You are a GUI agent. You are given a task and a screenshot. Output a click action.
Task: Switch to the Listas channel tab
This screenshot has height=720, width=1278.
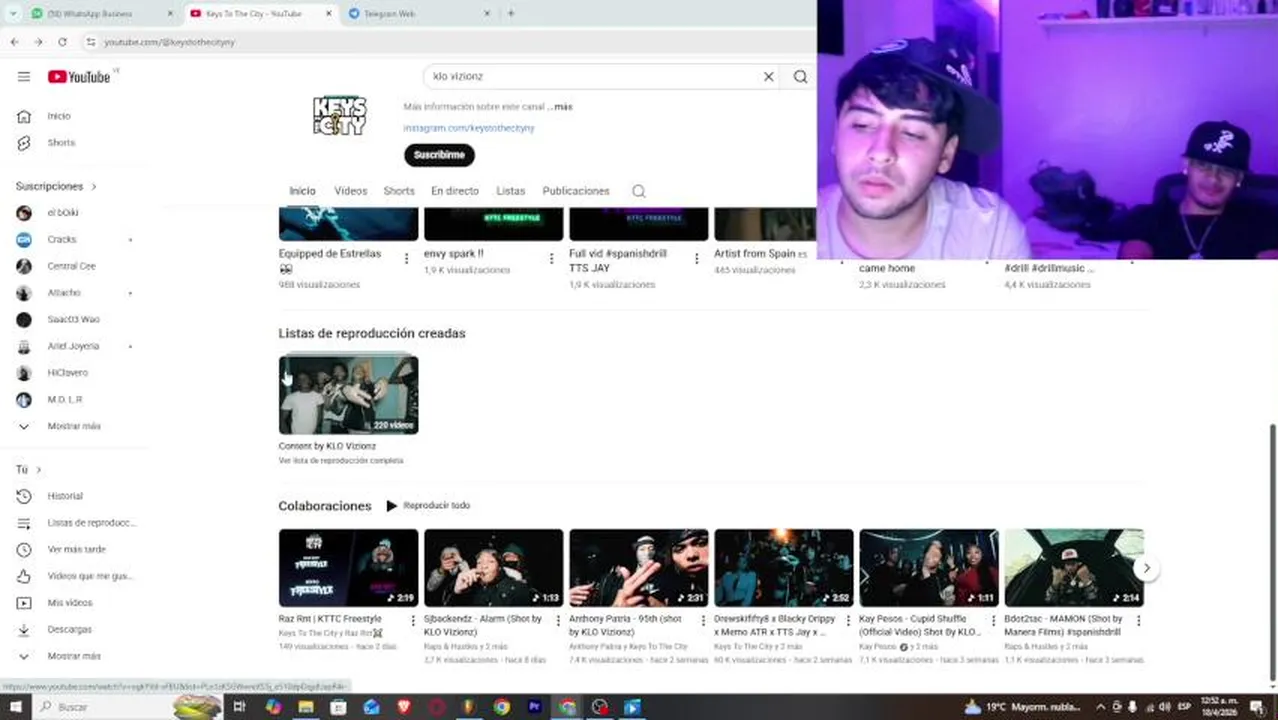click(510, 191)
